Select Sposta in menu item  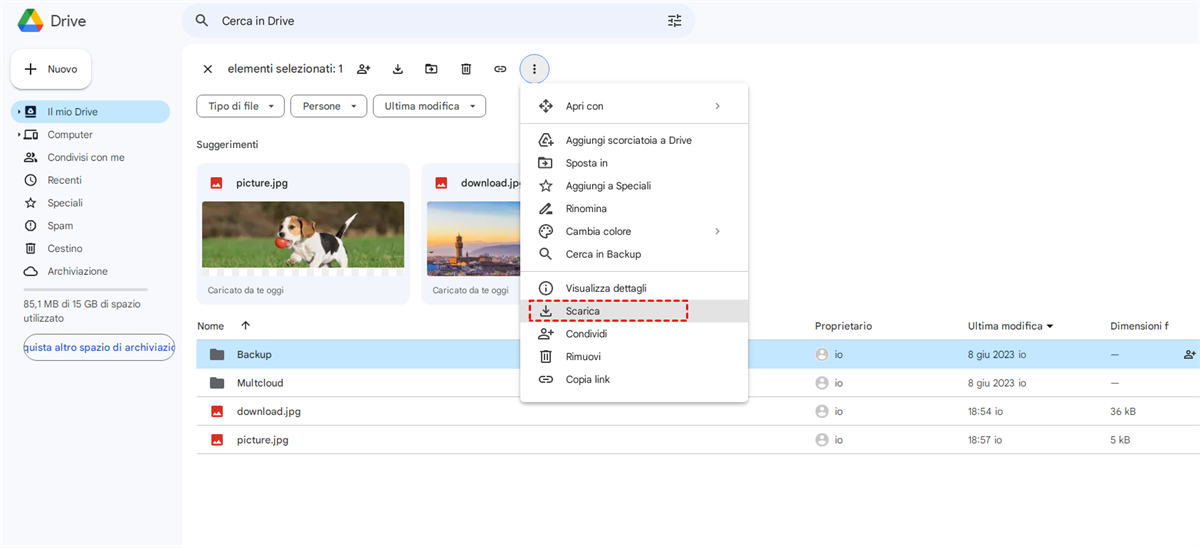pos(634,163)
